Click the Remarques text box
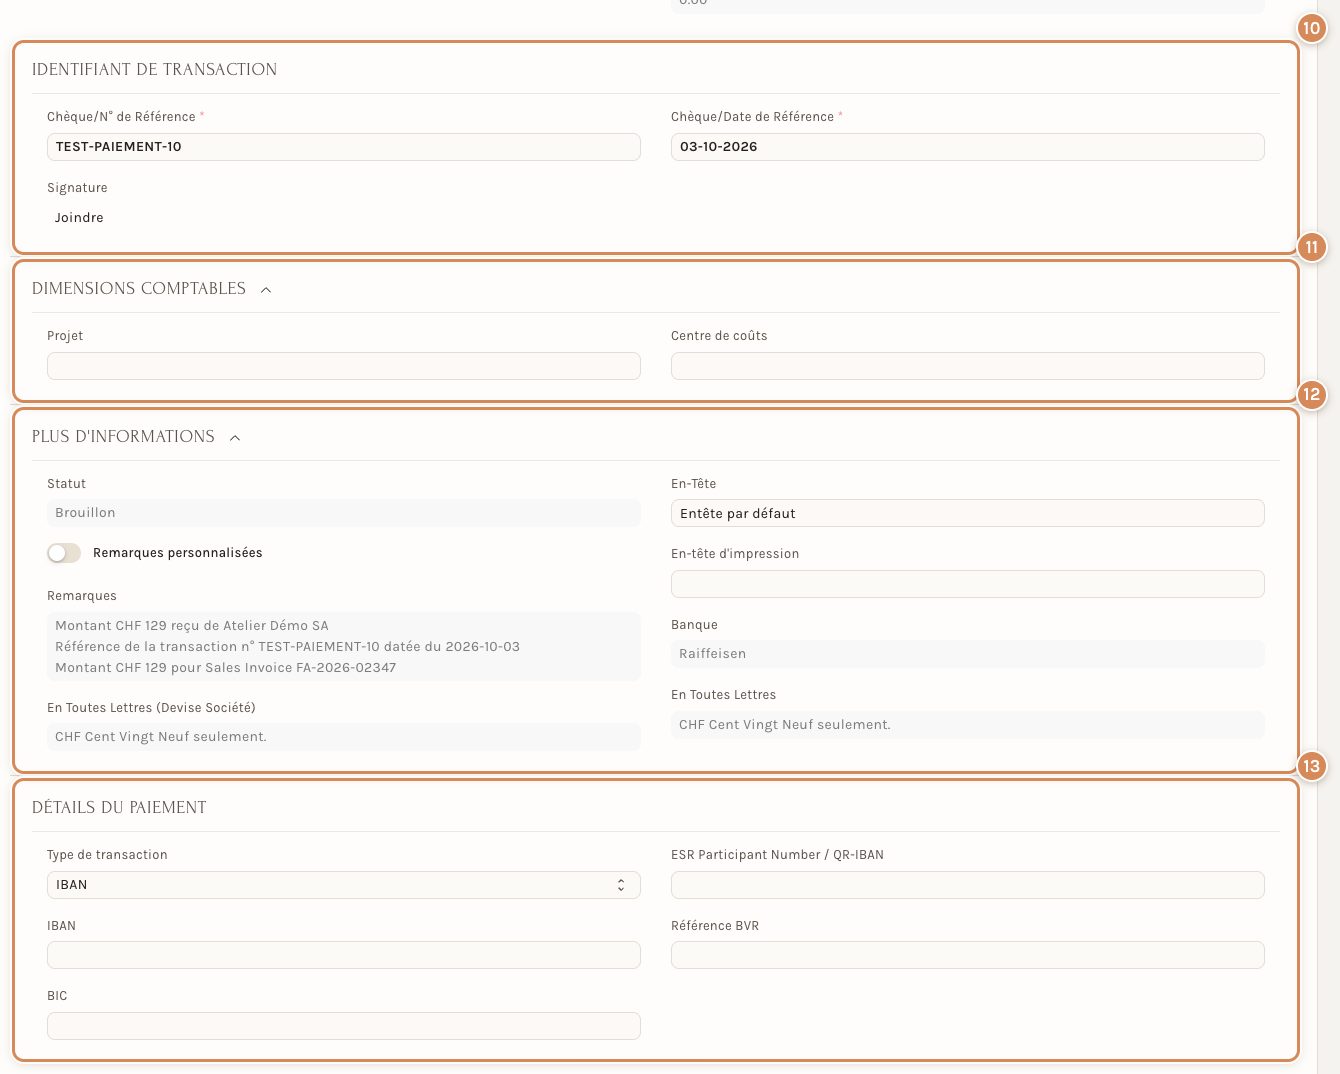 tap(343, 646)
